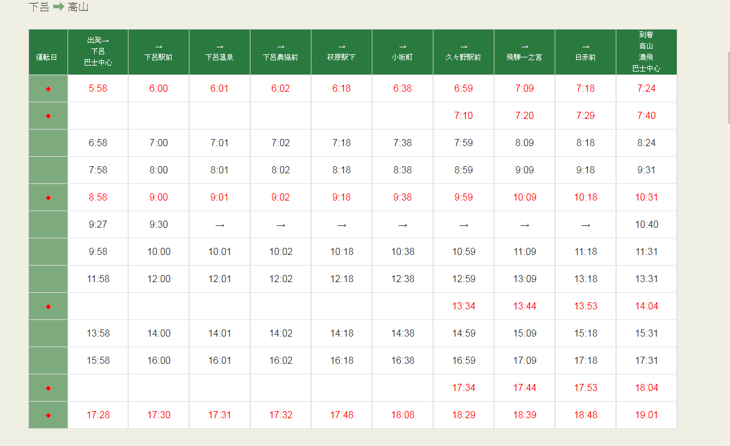The height and width of the screenshot is (446, 730).
Task: Click the red diamond in the 17:34 row
Action: pos(48,387)
